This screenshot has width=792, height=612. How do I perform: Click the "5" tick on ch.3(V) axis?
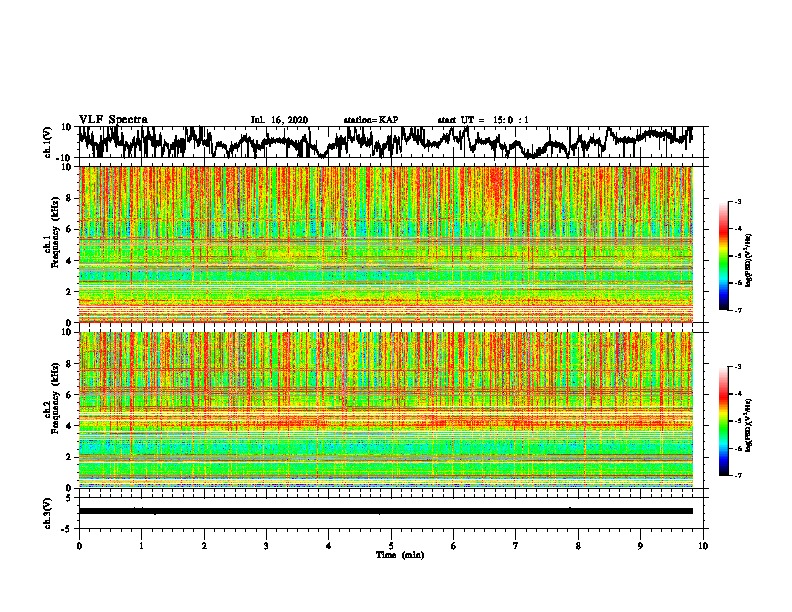coord(70,498)
